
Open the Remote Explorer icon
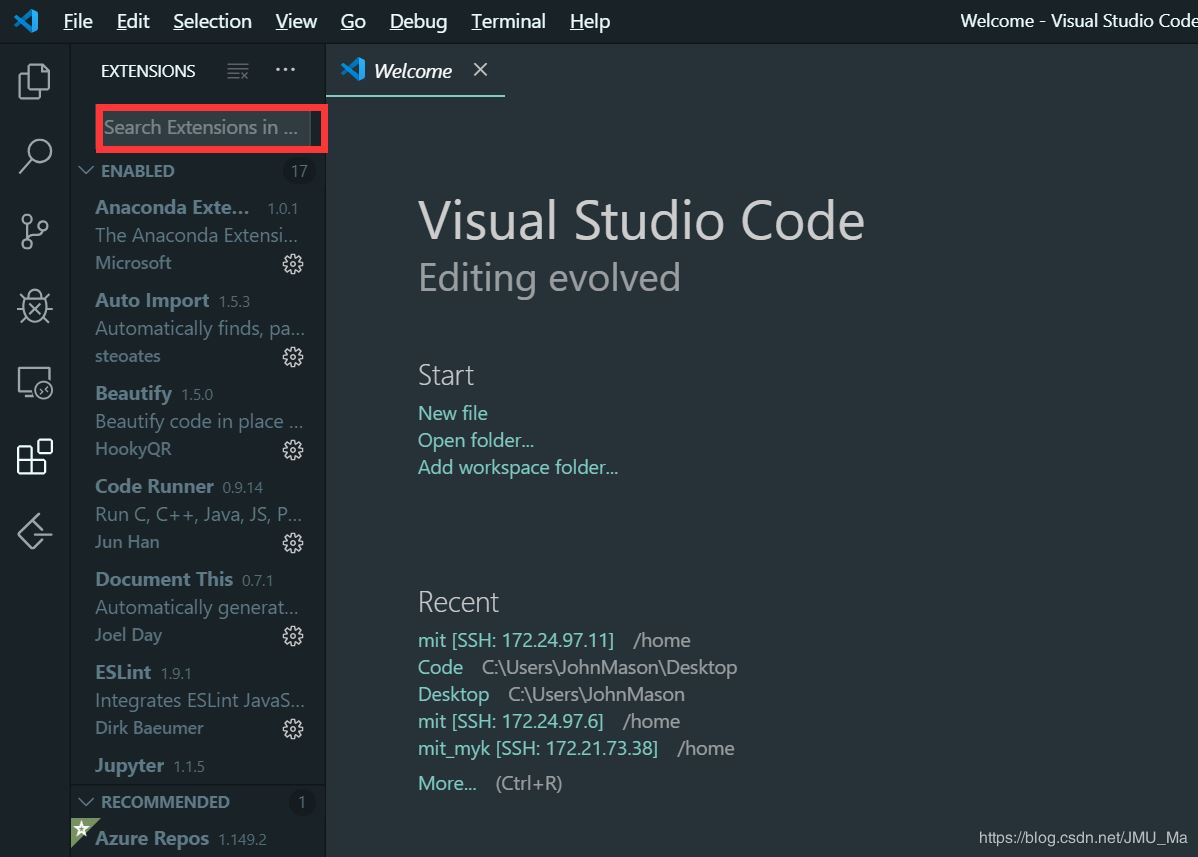pyautogui.click(x=34, y=382)
